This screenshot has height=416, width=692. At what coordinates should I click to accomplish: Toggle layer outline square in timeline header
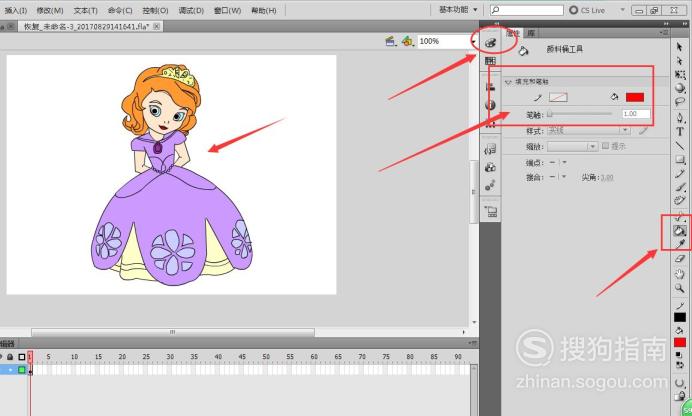(x=22, y=356)
